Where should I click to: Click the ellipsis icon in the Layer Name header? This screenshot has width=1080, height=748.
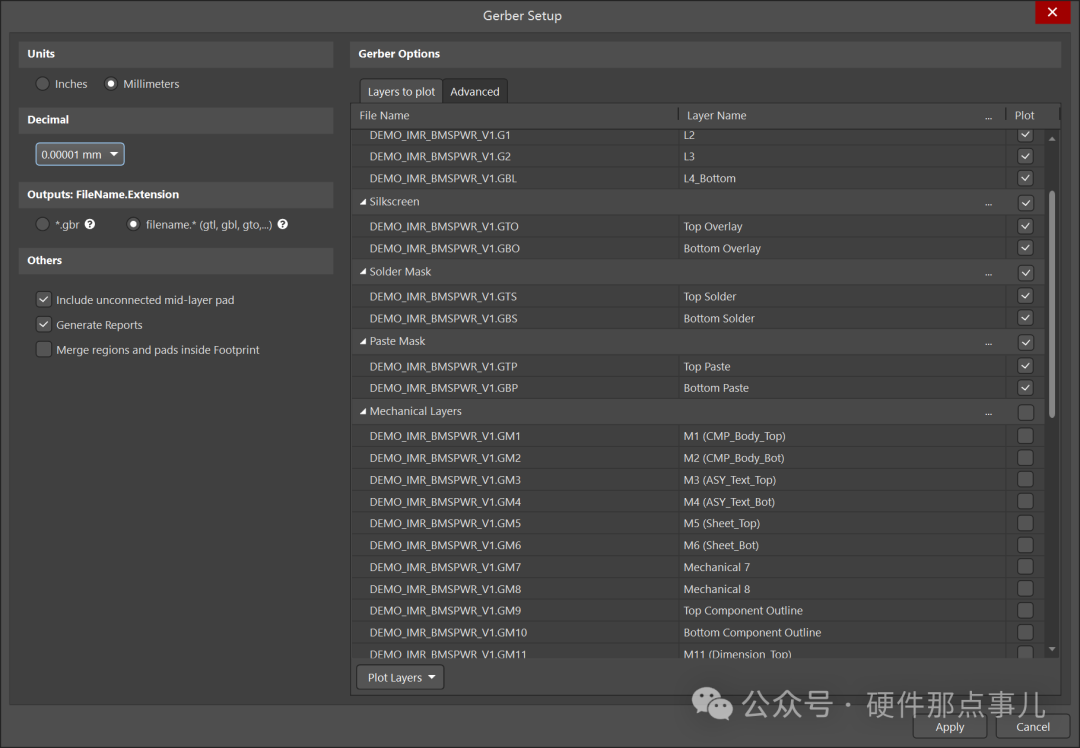tap(988, 116)
